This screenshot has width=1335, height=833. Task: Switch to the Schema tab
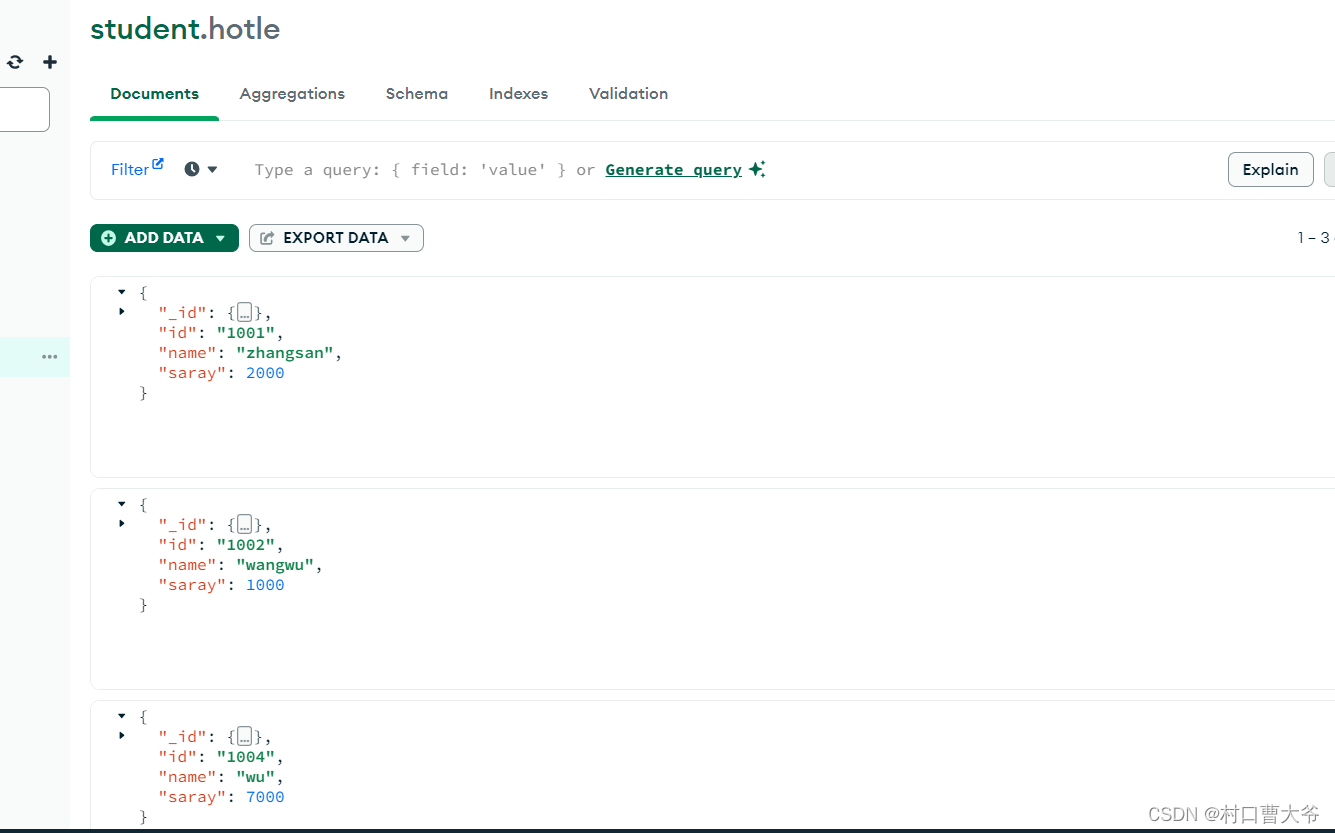pyautogui.click(x=417, y=94)
